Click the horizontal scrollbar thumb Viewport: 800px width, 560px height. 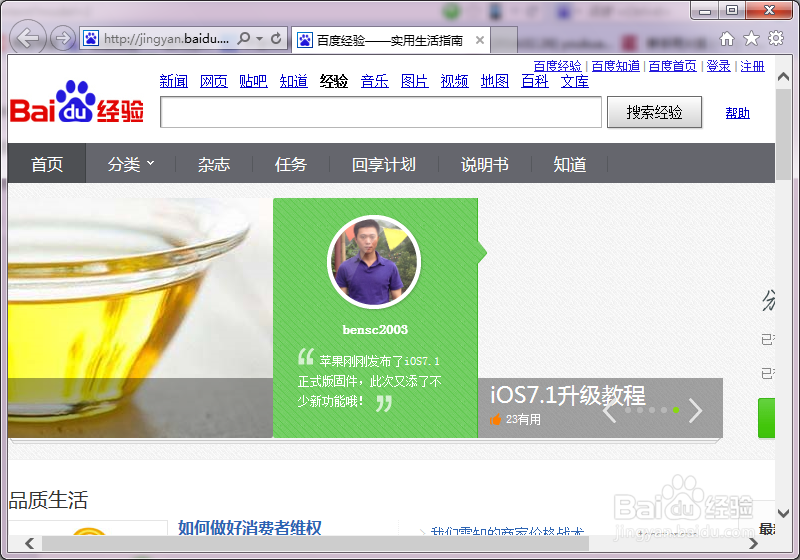tap(315, 543)
